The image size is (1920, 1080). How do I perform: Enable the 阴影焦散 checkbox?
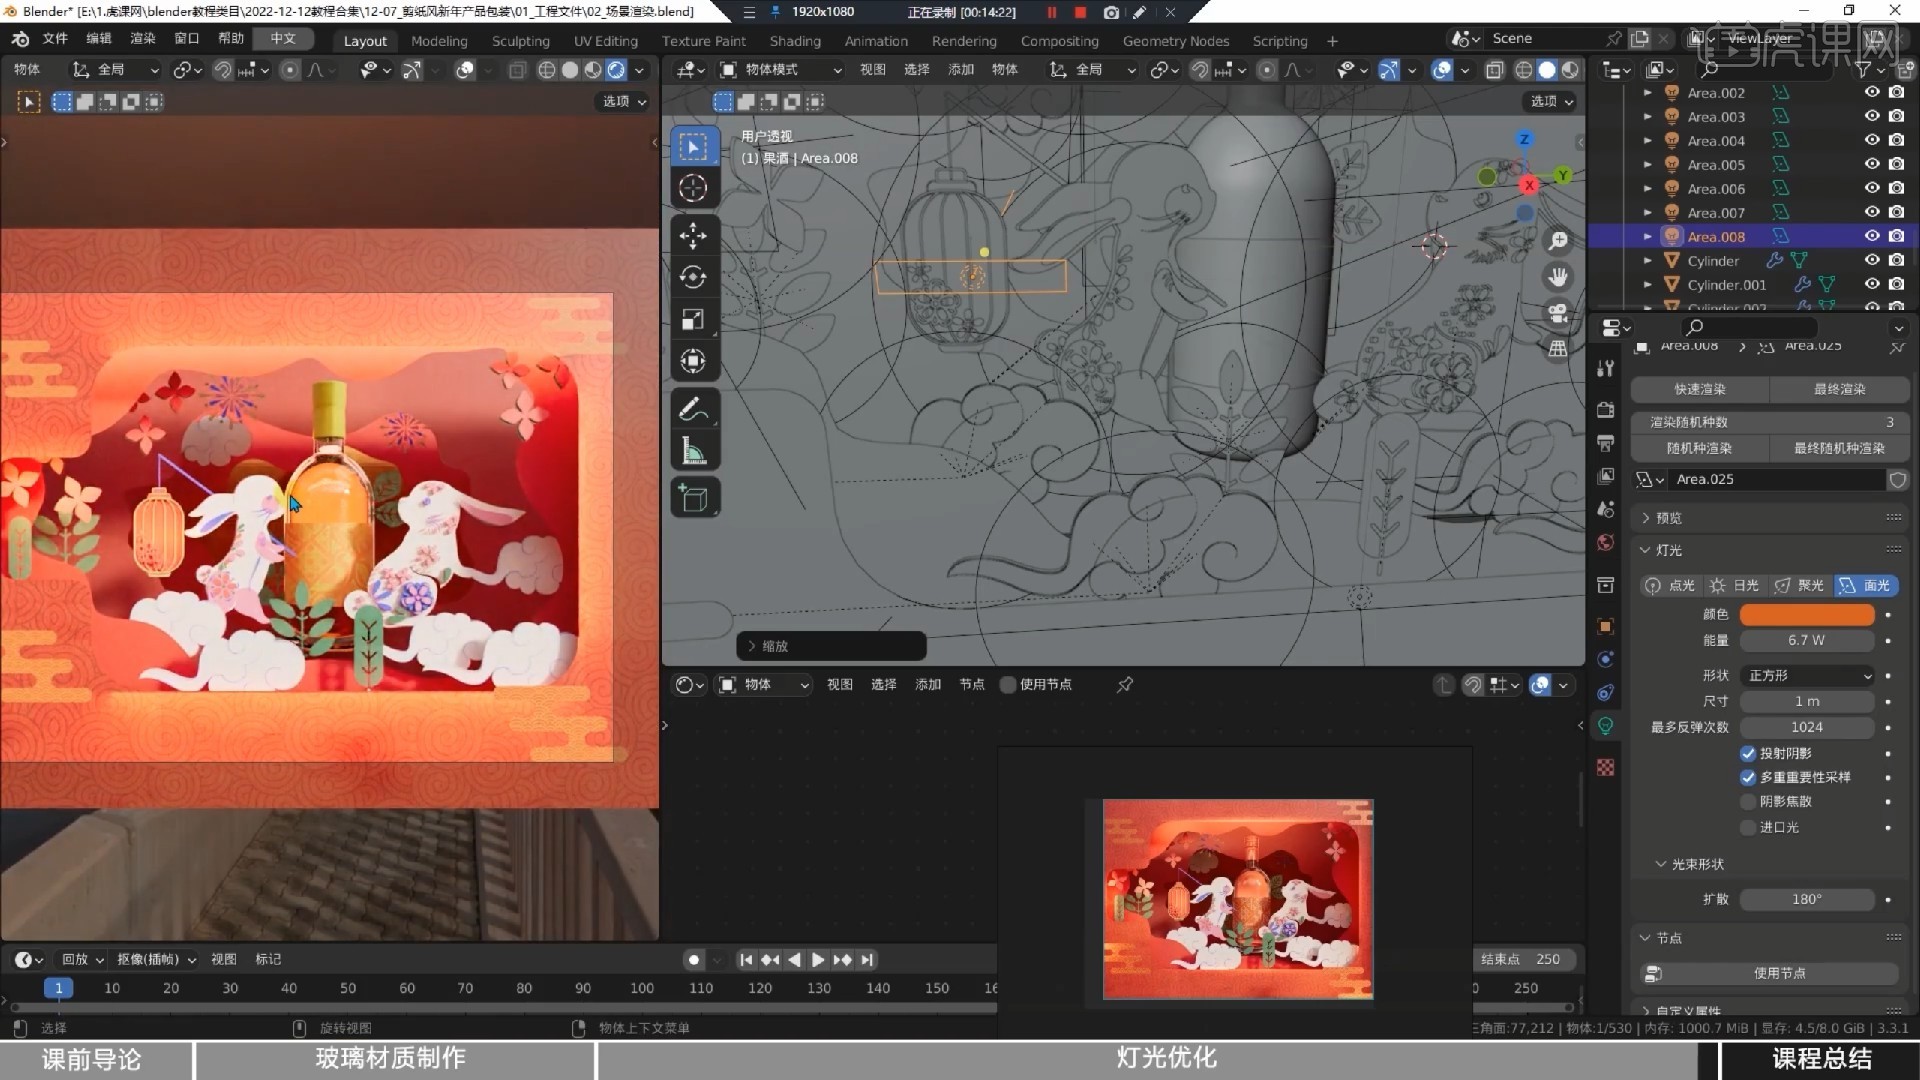coord(1748,801)
